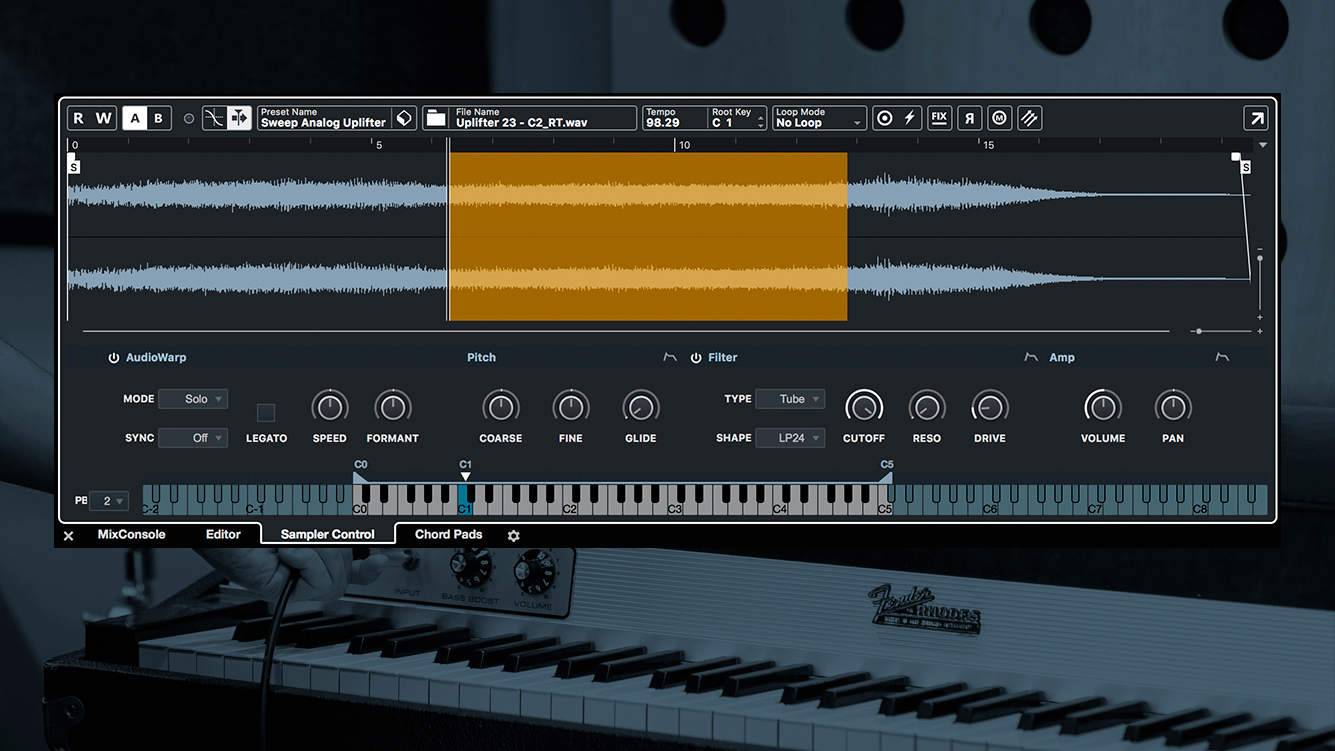Toggle the auto-scroll arrow icon
1335x751 pixels.
coord(239,118)
